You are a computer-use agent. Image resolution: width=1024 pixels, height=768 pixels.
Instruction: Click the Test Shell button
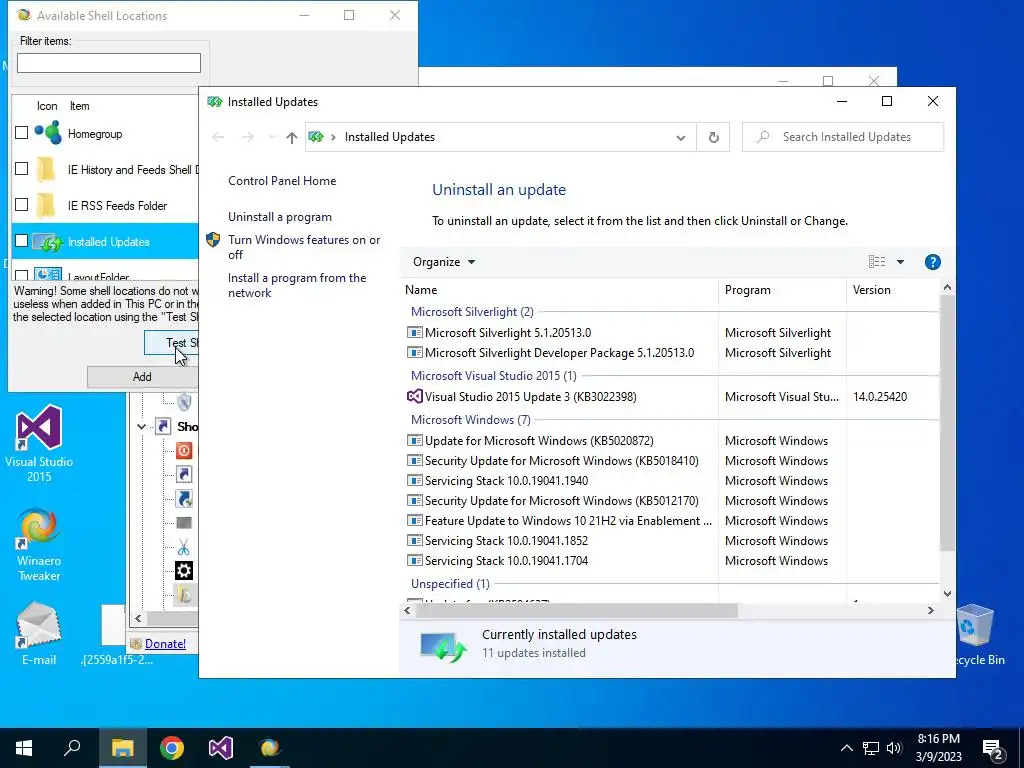(x=172, y=343)
